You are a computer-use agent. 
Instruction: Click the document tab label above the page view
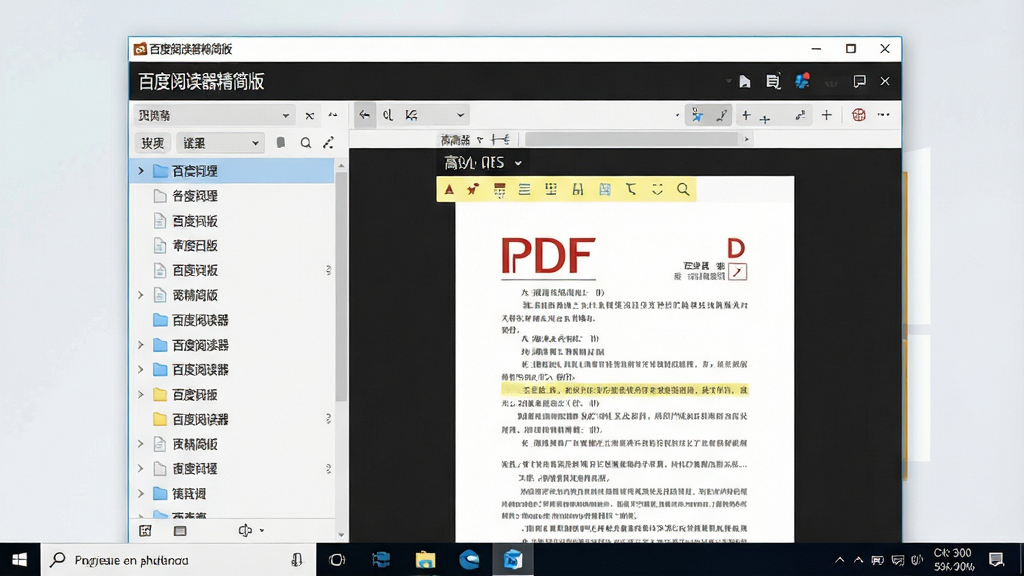455,140
